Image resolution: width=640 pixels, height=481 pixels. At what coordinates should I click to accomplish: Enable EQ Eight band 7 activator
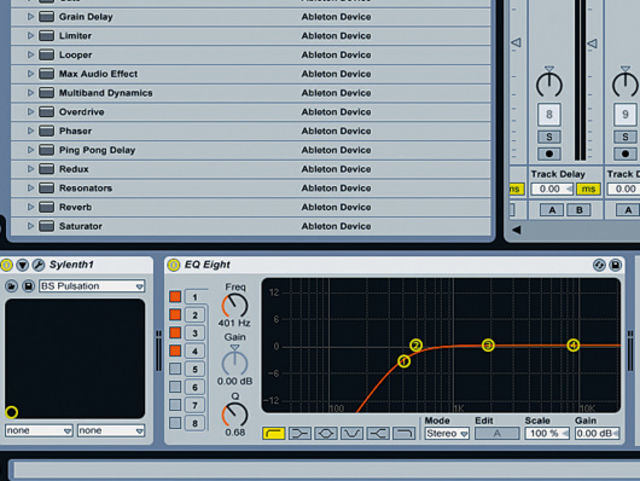tap(176, 405)
